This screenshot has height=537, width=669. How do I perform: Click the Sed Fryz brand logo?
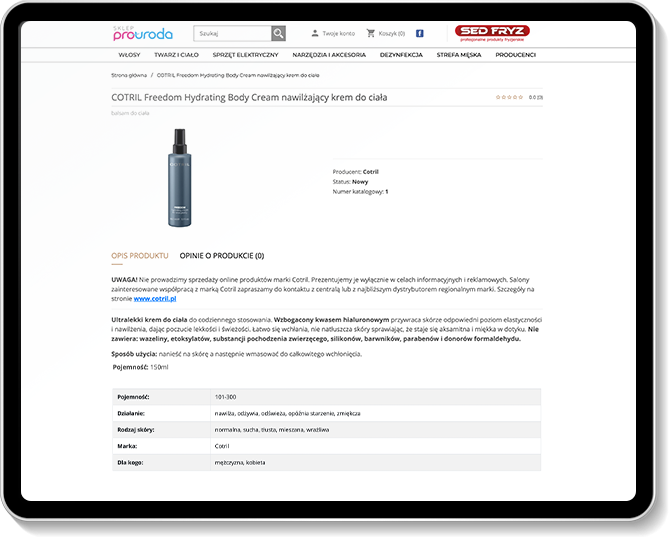[x=492, y=33]
